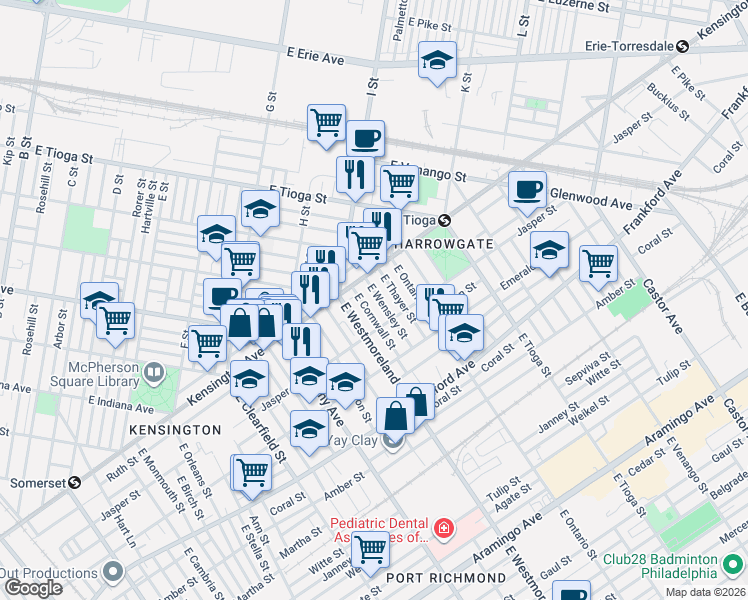This screenshot has height=600, width=748.
Task: Click the KENSINGTON neighborhood label
Action: (176, 430)
